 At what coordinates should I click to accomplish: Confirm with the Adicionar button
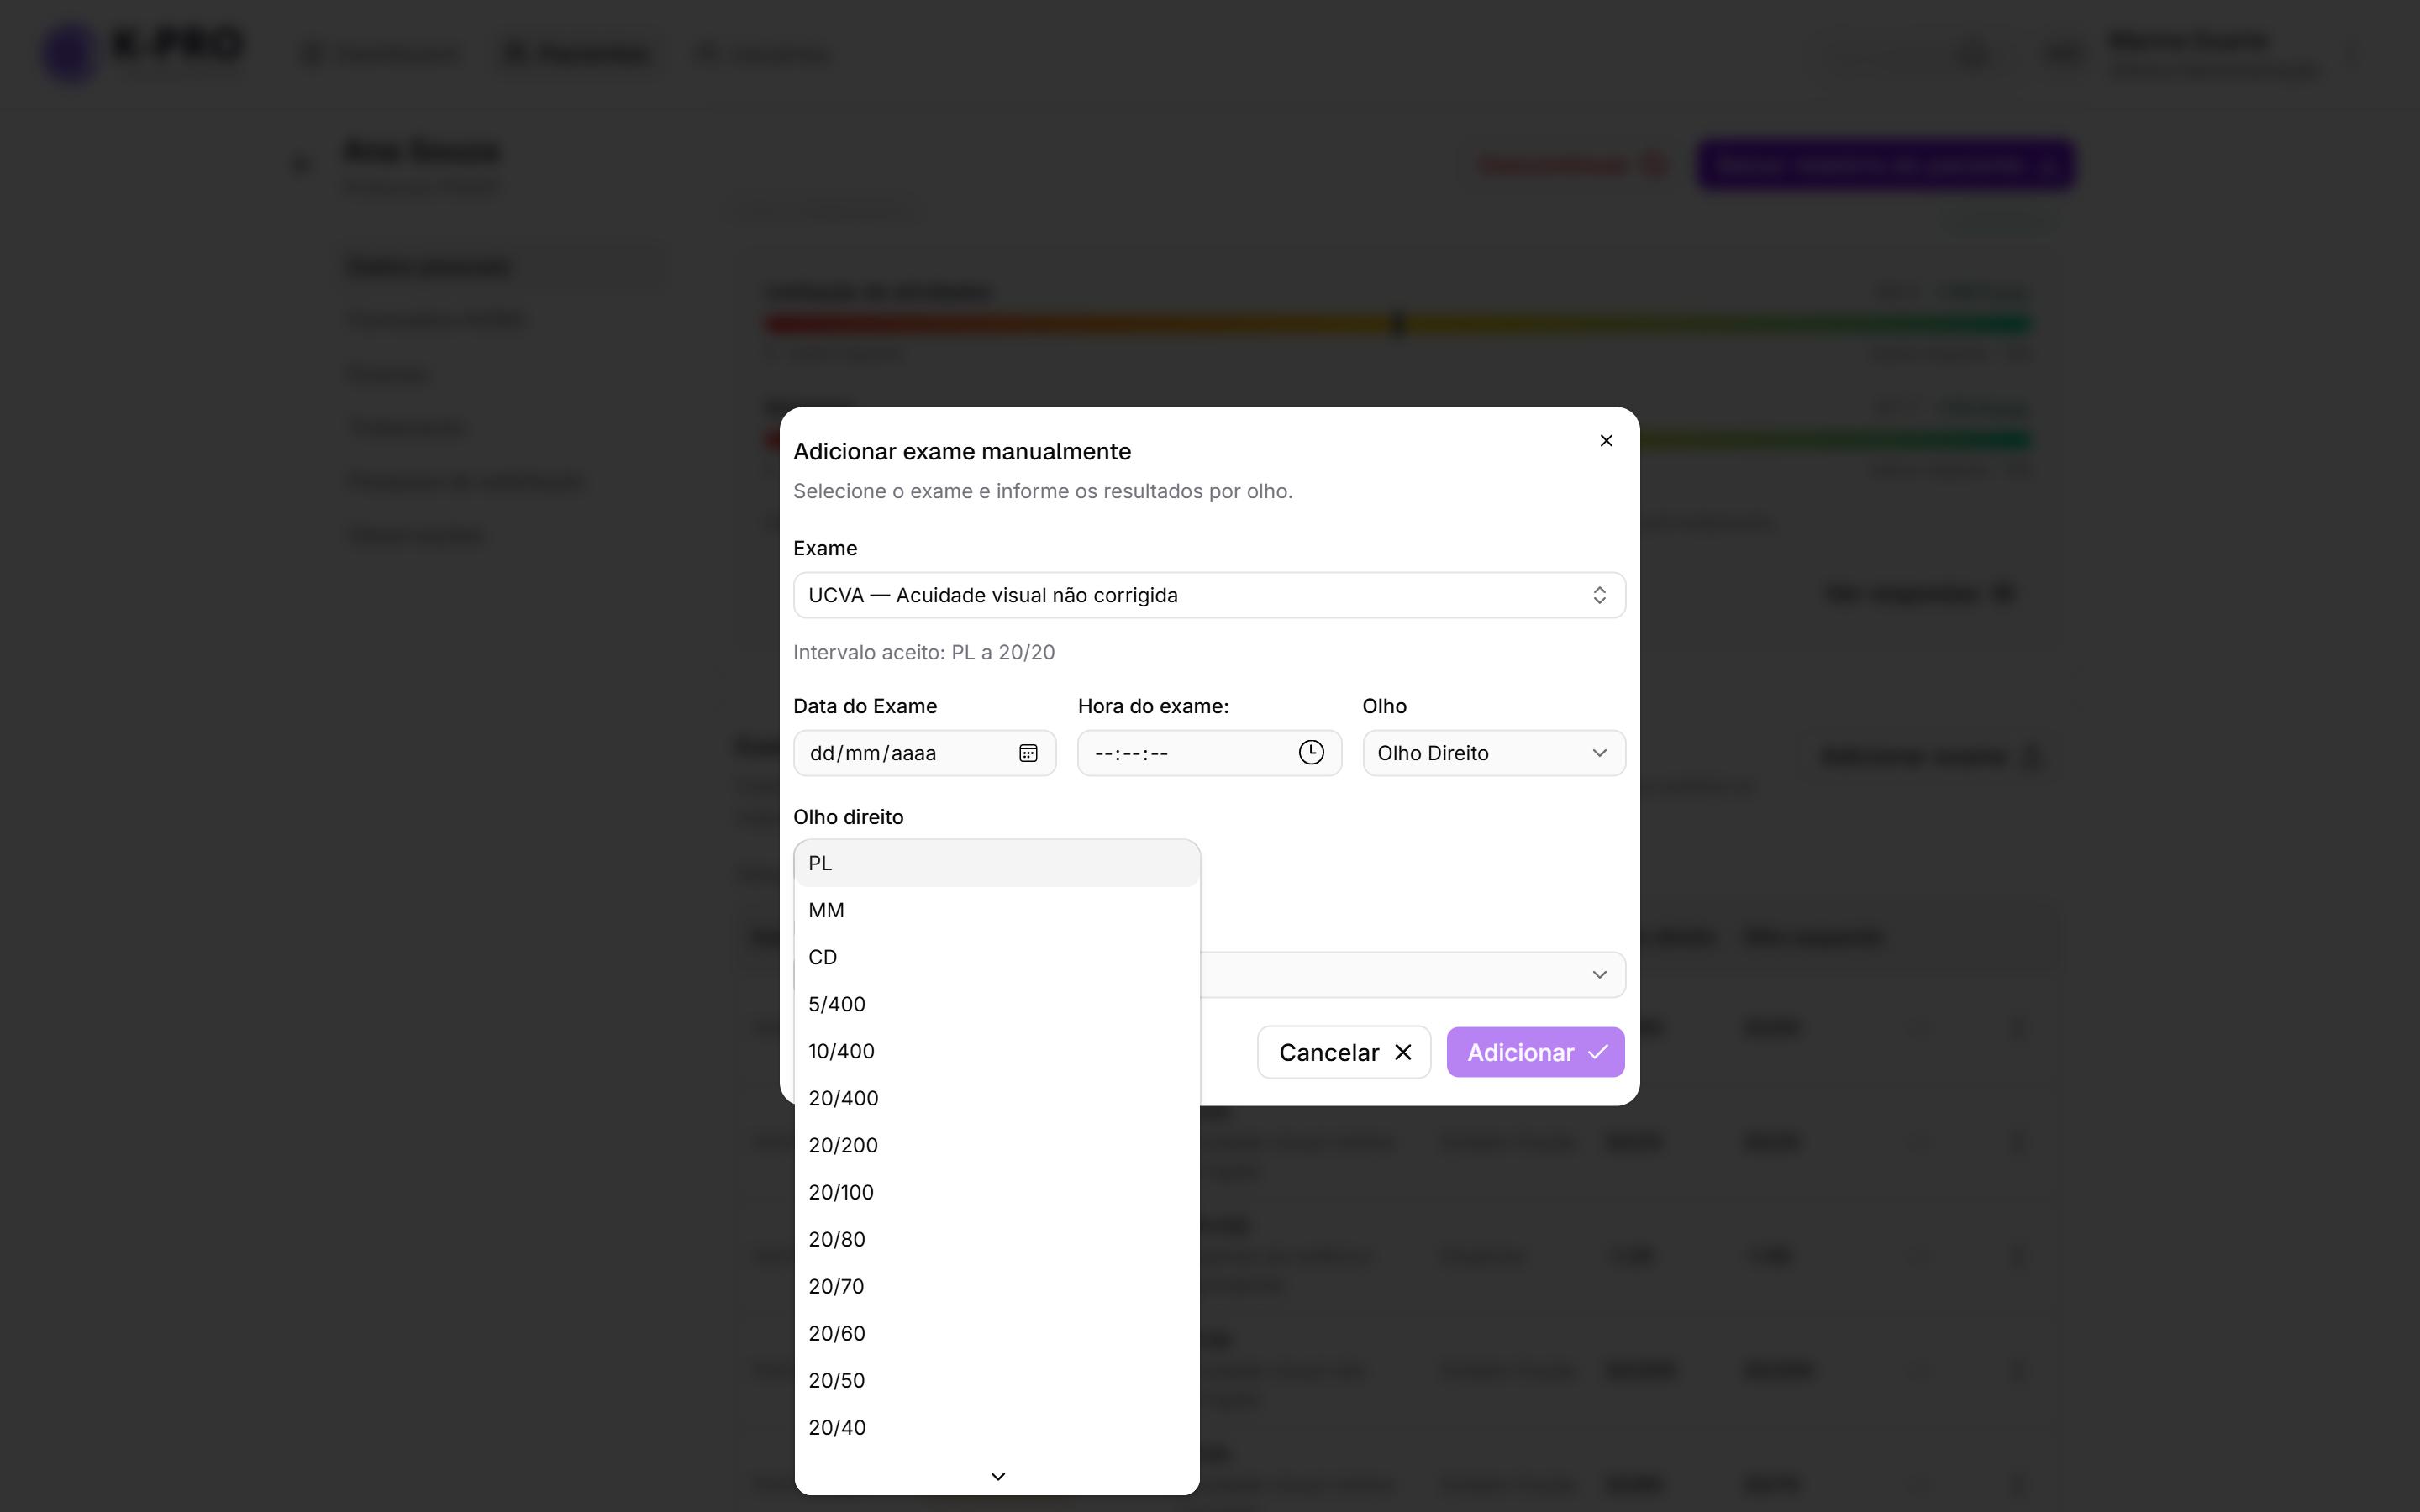point(1535,1052)
